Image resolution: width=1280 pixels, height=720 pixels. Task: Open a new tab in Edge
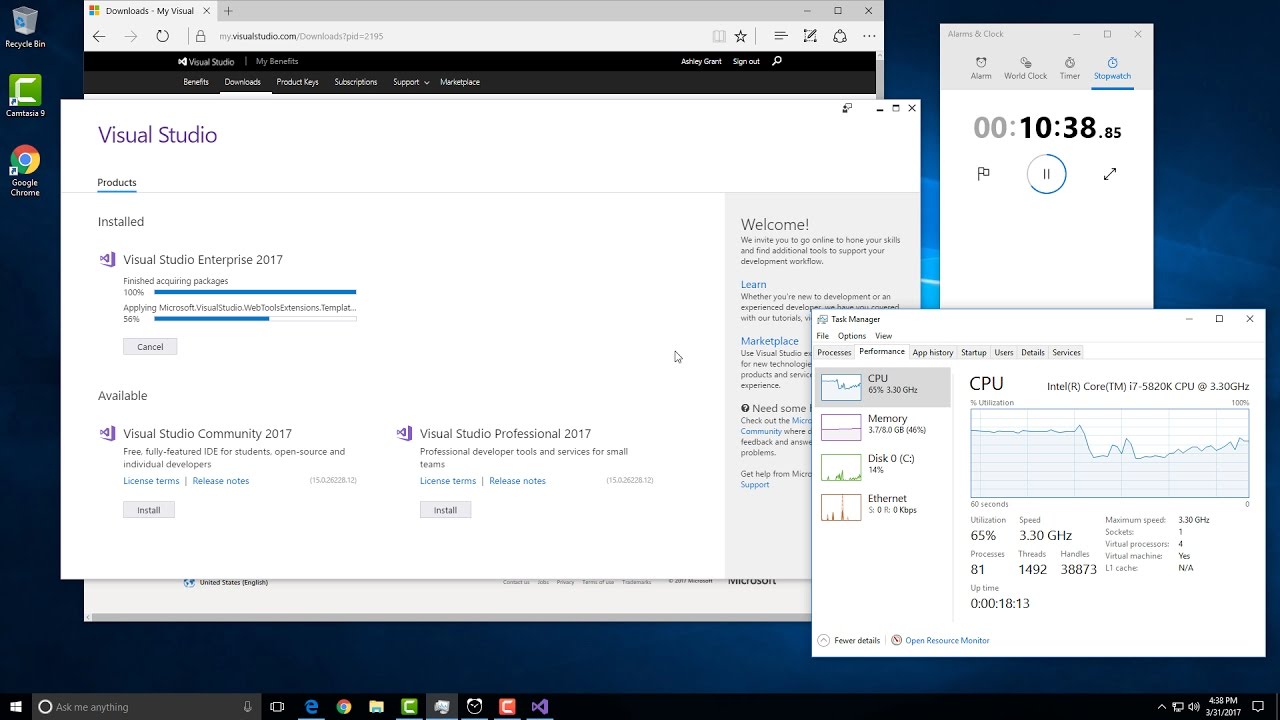tap(228, 11)
